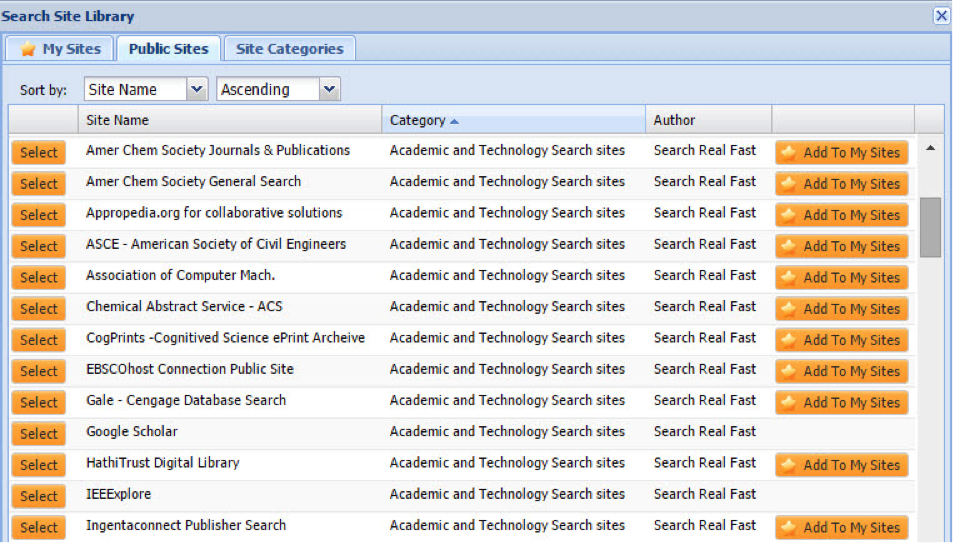Add Association of Computer Mach. to My Sites
Image resolution: width=953 pixels, height=543 pixels.
(842, 277)
